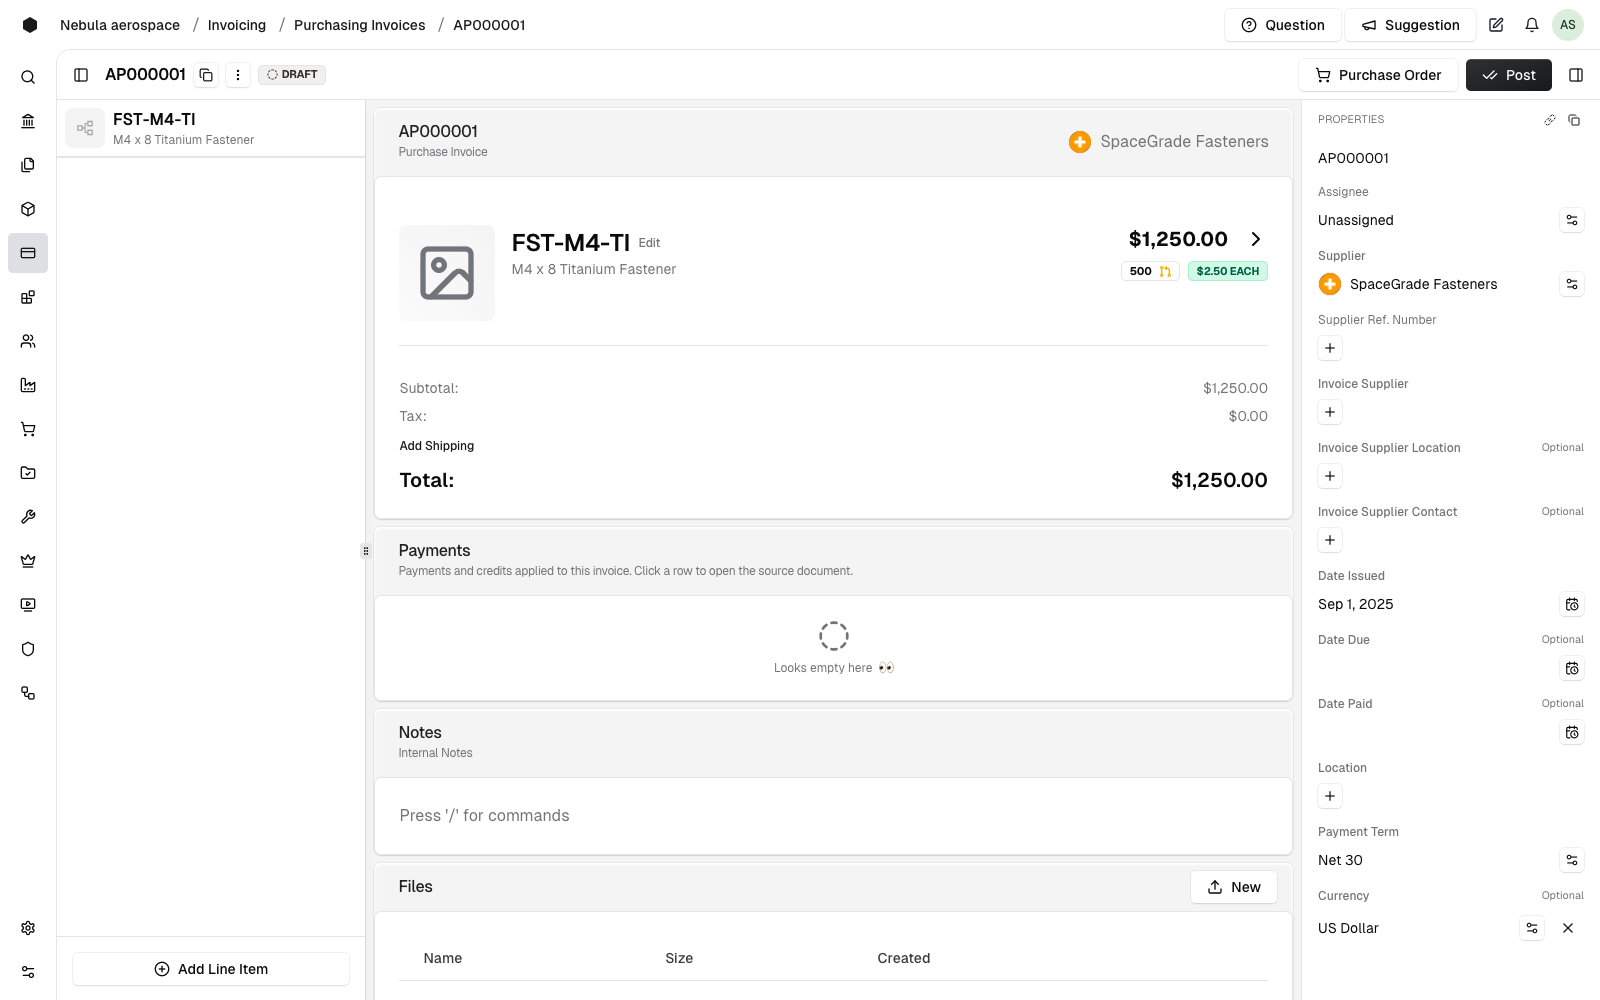Clear the US Dollar currency
The image size is (1600, 1000).
coord(1568,928)
